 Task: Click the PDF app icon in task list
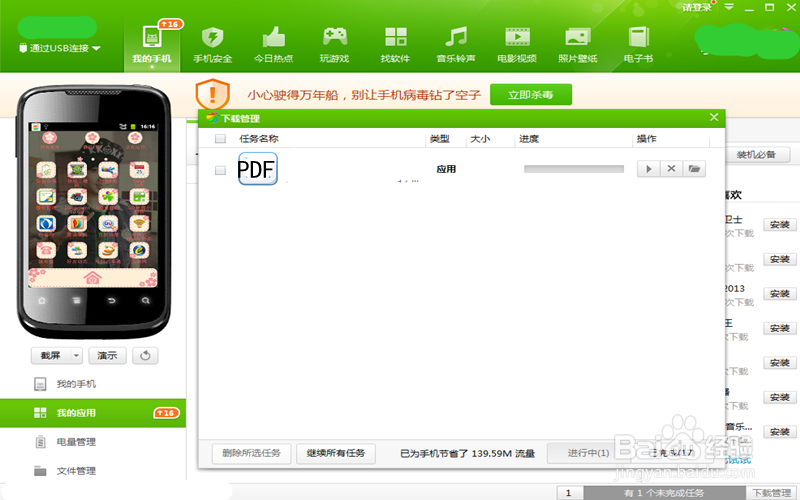(258, 168)
